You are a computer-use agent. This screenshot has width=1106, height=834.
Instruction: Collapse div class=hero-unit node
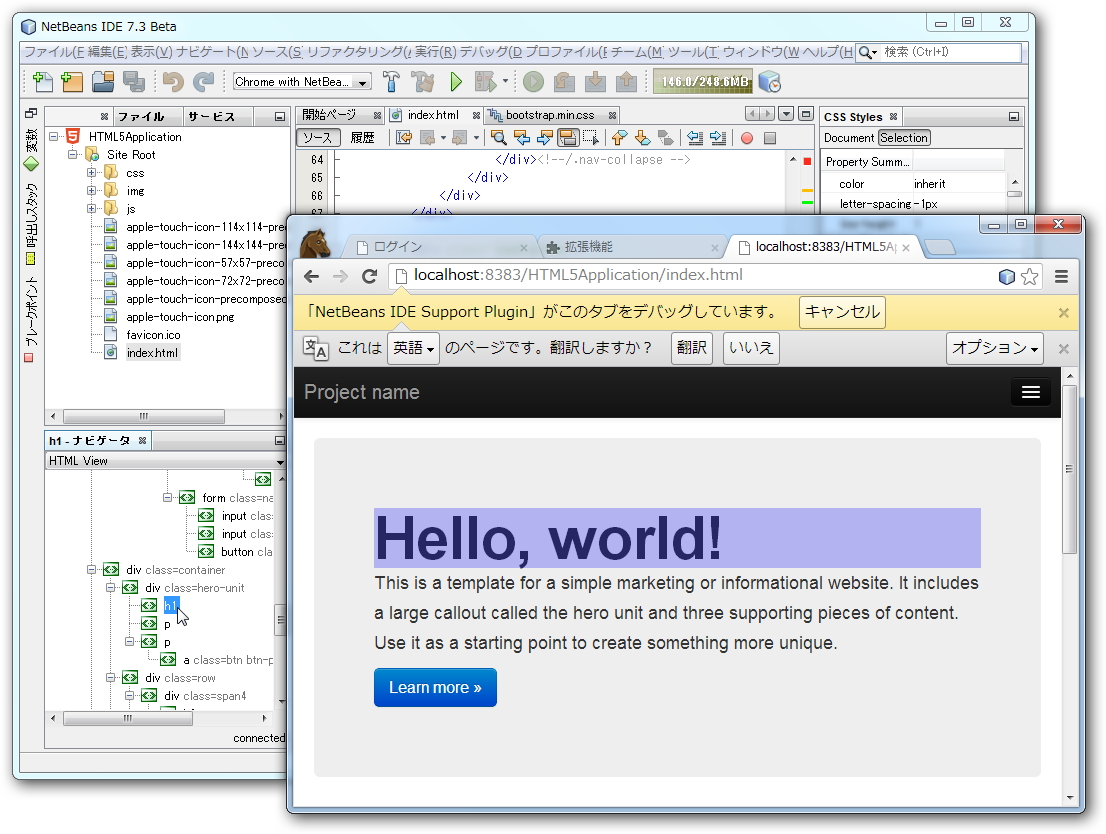[110, 588]
